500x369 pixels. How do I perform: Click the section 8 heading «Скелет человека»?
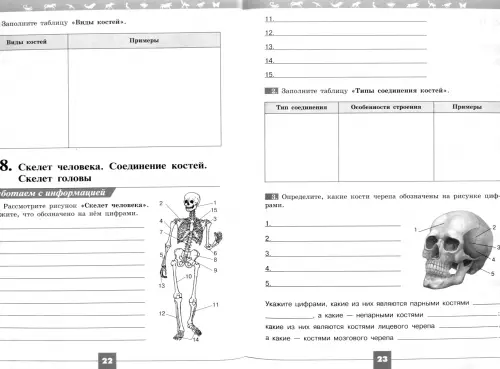click(112, 172)
